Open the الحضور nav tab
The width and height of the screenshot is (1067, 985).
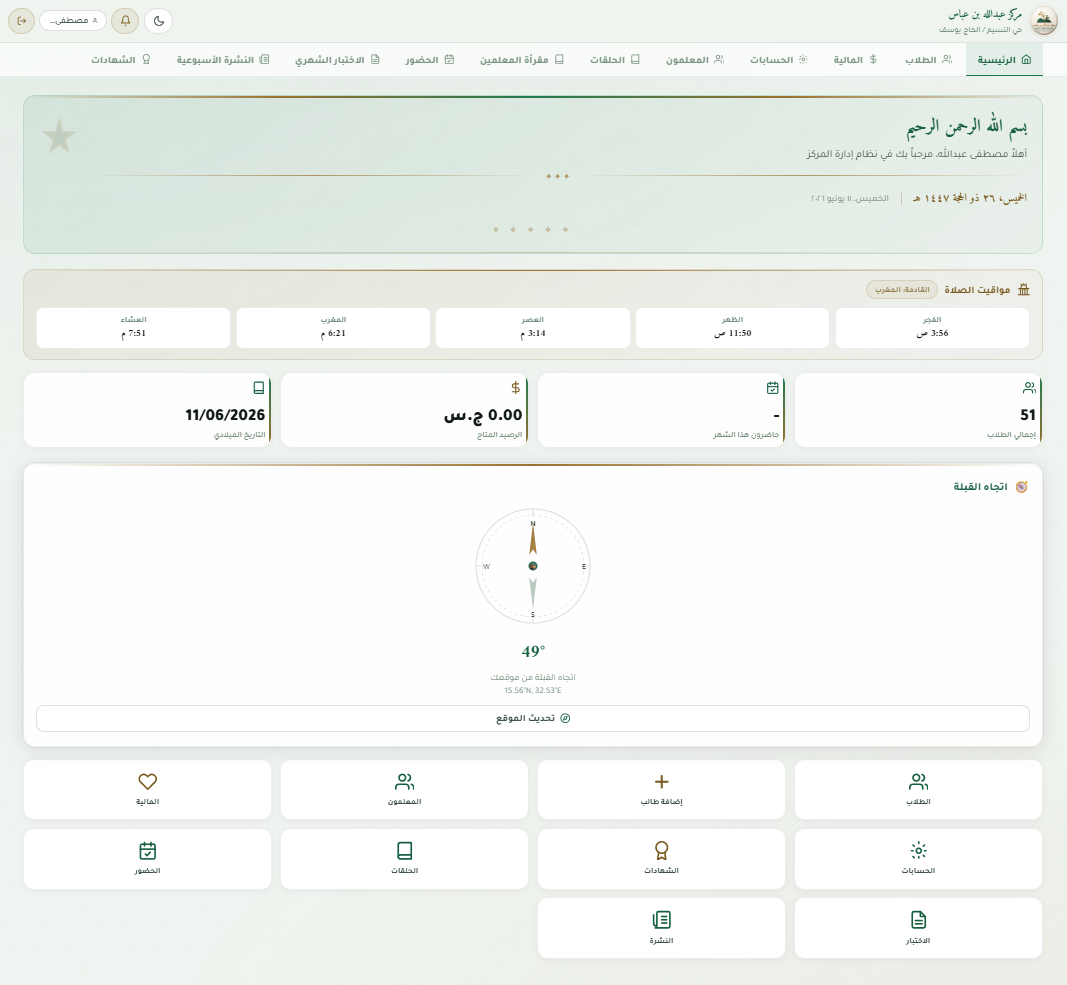coord(429,60)
